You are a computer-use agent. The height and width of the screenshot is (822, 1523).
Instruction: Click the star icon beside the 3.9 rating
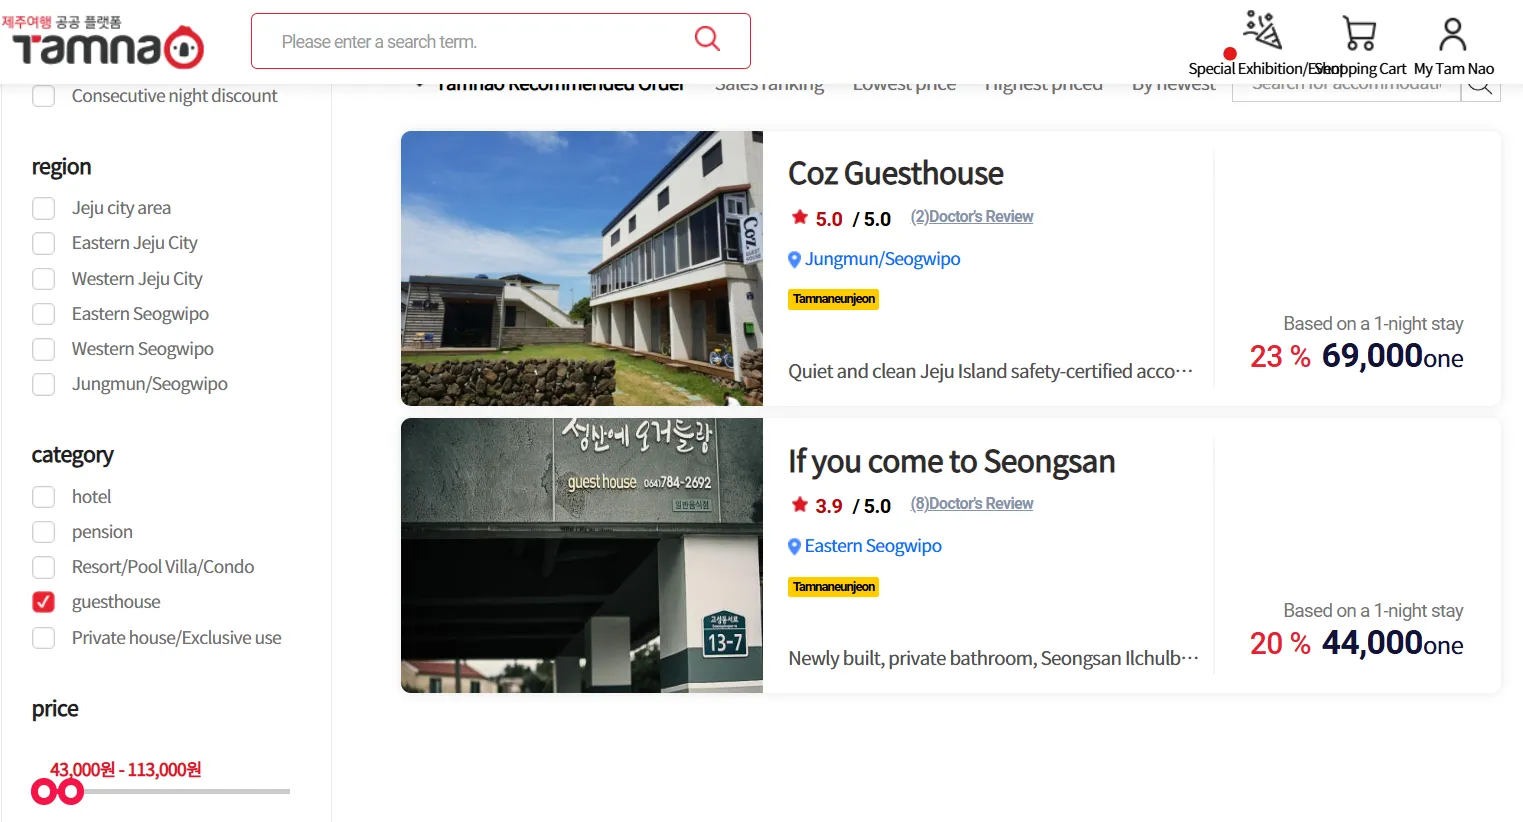799,504
